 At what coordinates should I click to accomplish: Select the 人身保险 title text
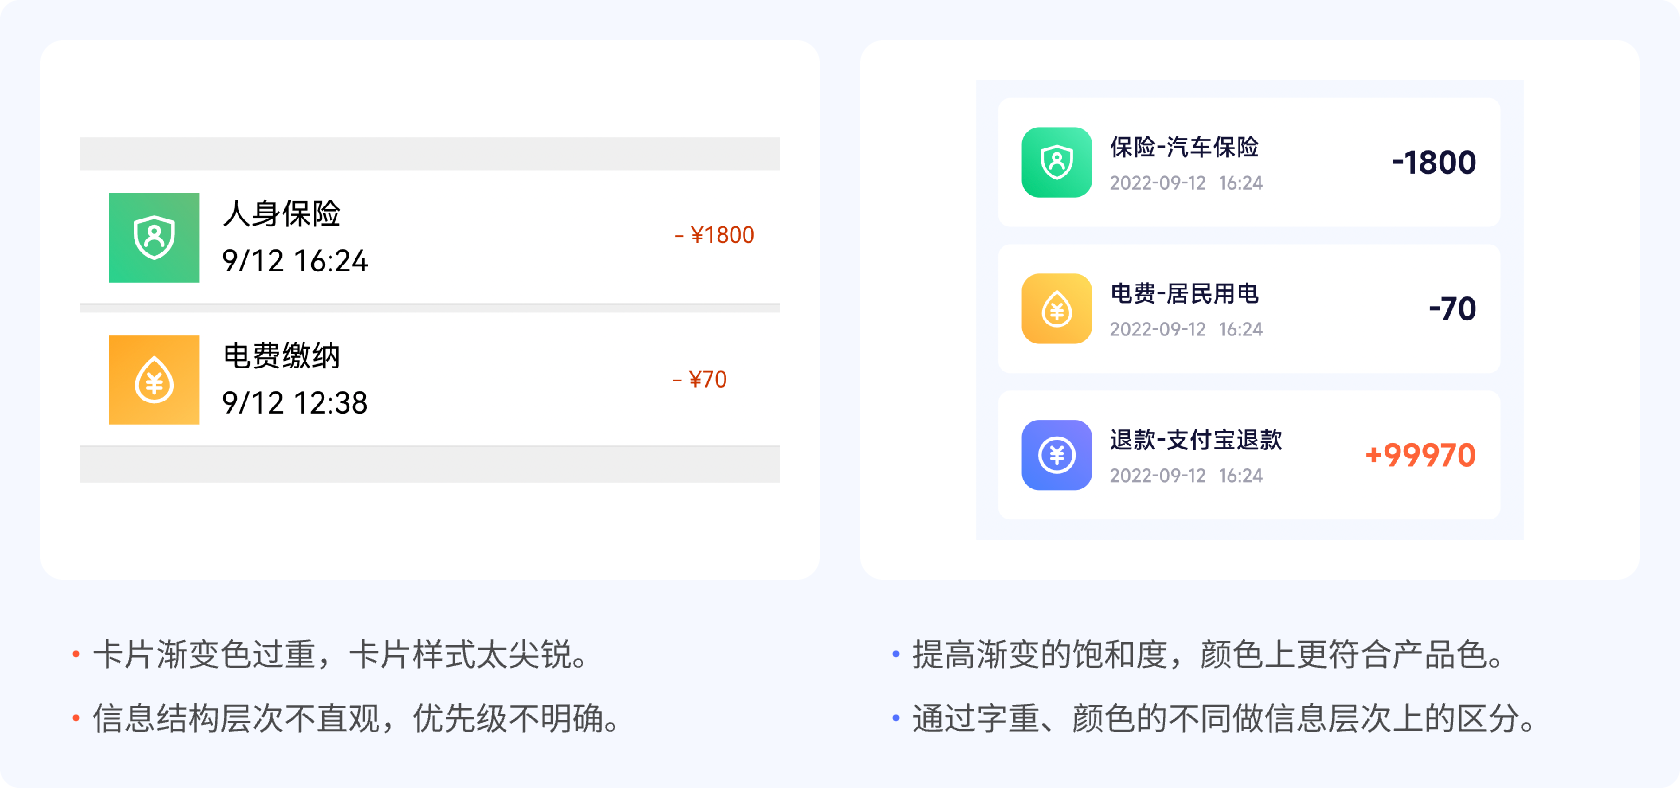click(x=282, y=213)
